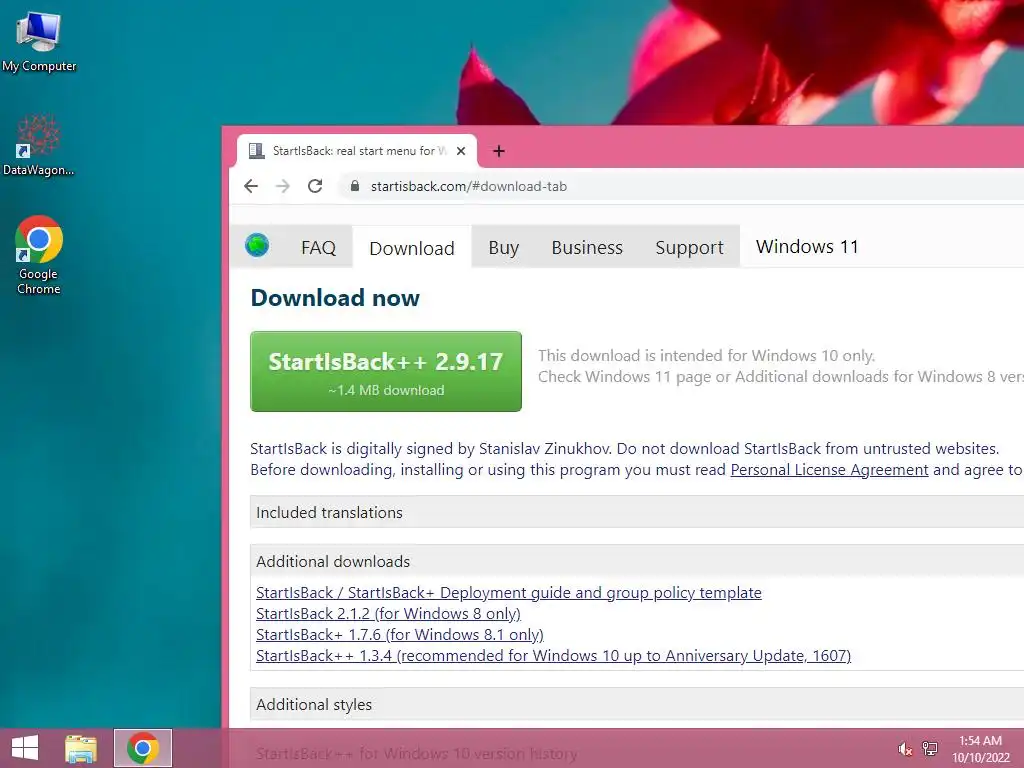View site information padlock icon
The height and width of the screenshot is (768, 1024).
[x=355, y=186]
